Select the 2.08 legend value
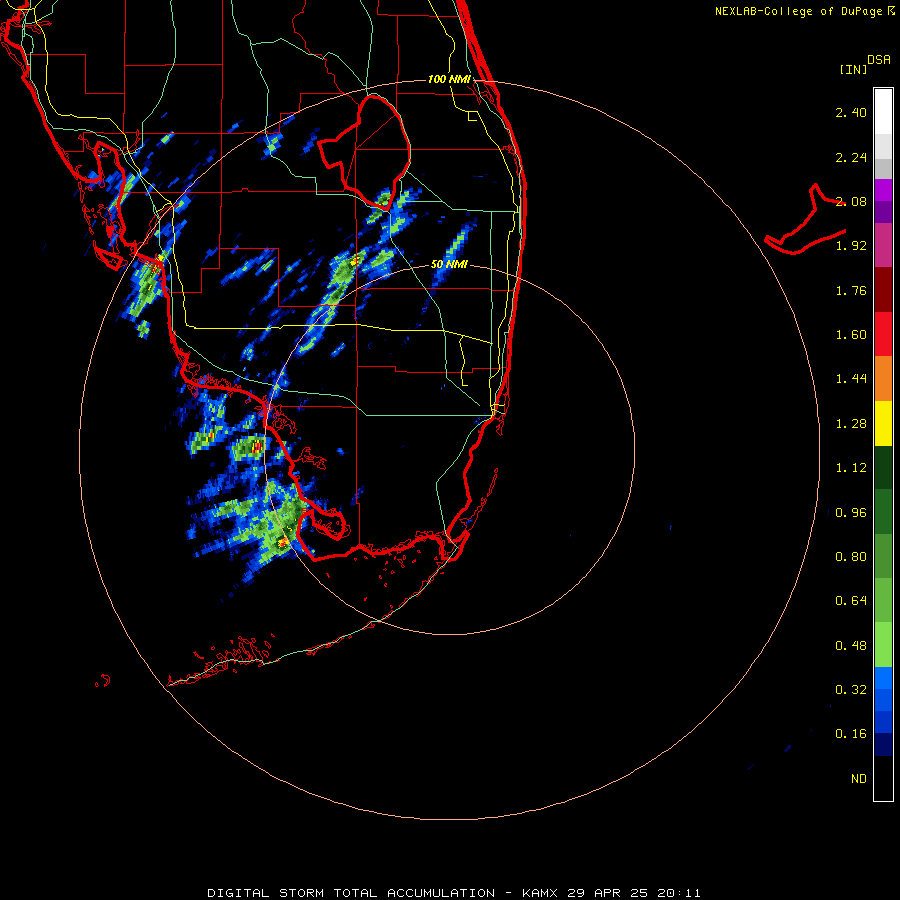 (851, 201)
